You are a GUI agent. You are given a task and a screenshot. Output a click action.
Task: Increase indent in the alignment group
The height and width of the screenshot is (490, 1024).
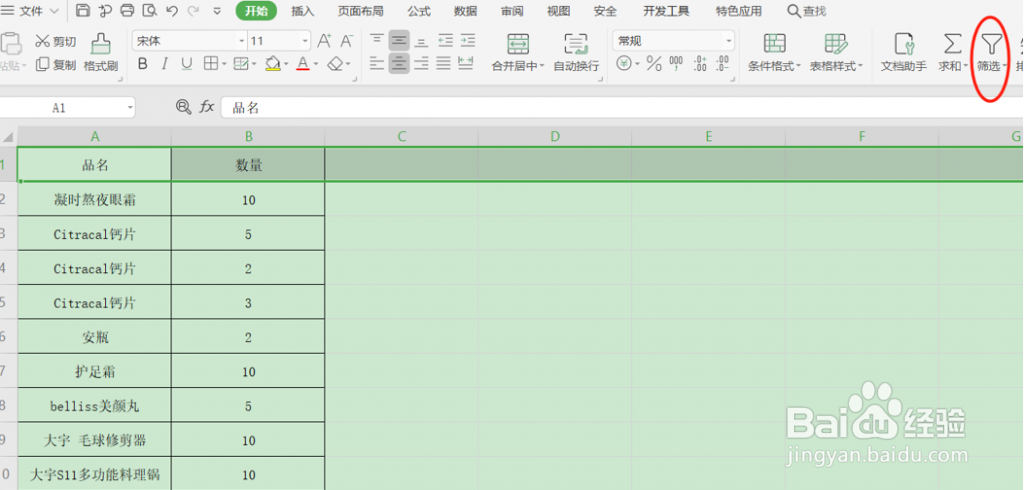[468, 41]
